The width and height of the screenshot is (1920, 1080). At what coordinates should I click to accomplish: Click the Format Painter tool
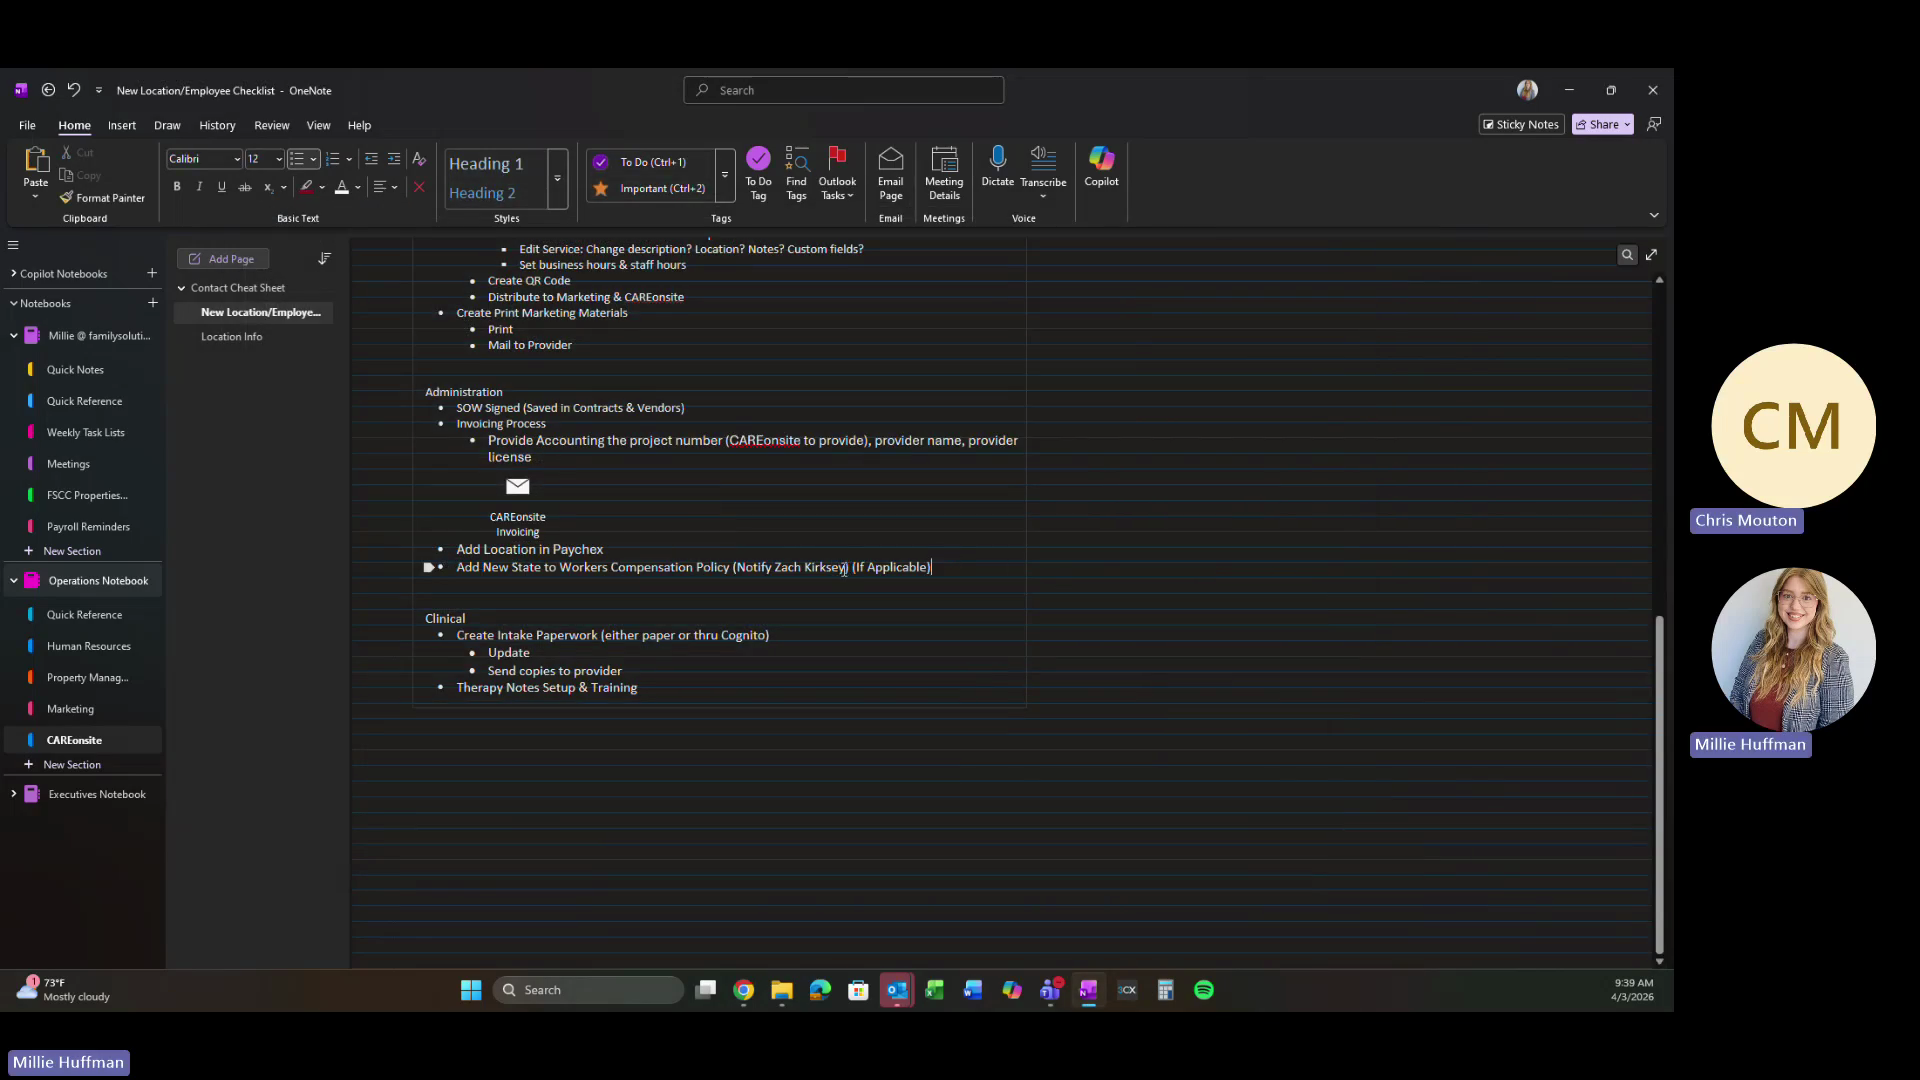pos(102,198)
